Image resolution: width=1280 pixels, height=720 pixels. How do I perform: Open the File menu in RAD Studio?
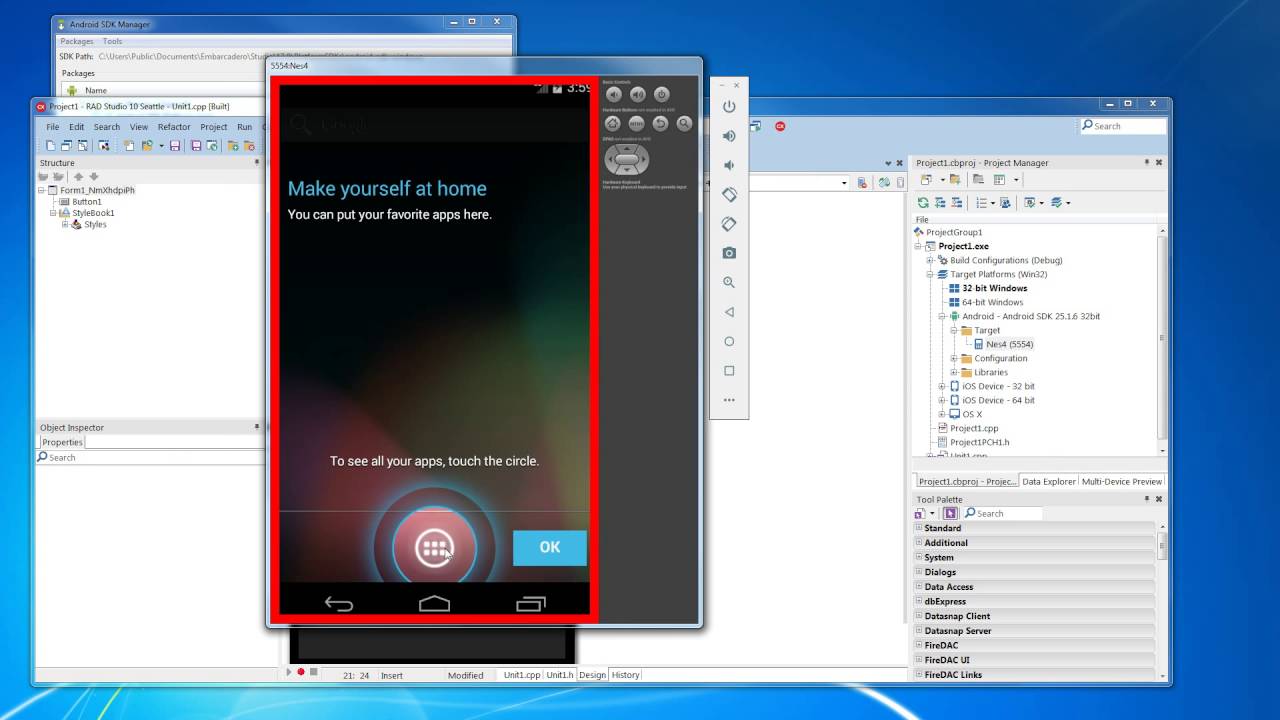coord(52,127)
